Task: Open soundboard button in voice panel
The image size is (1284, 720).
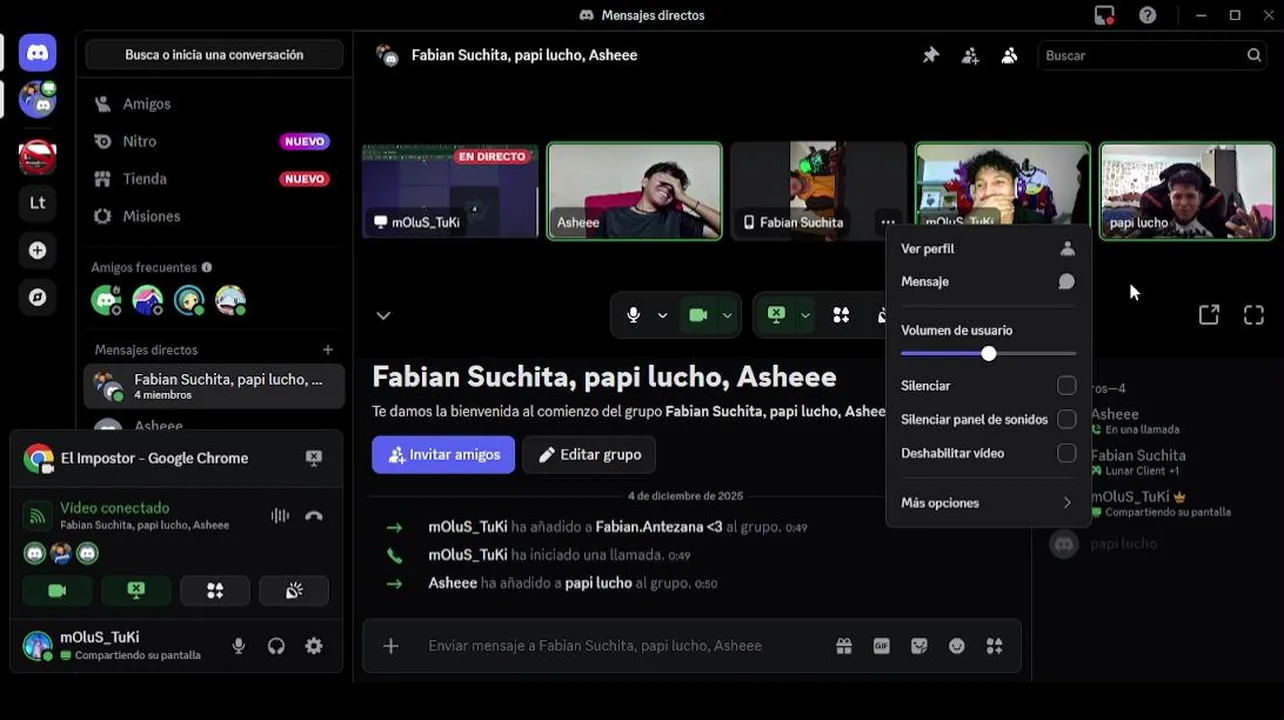Action: (x=294, y=591)
